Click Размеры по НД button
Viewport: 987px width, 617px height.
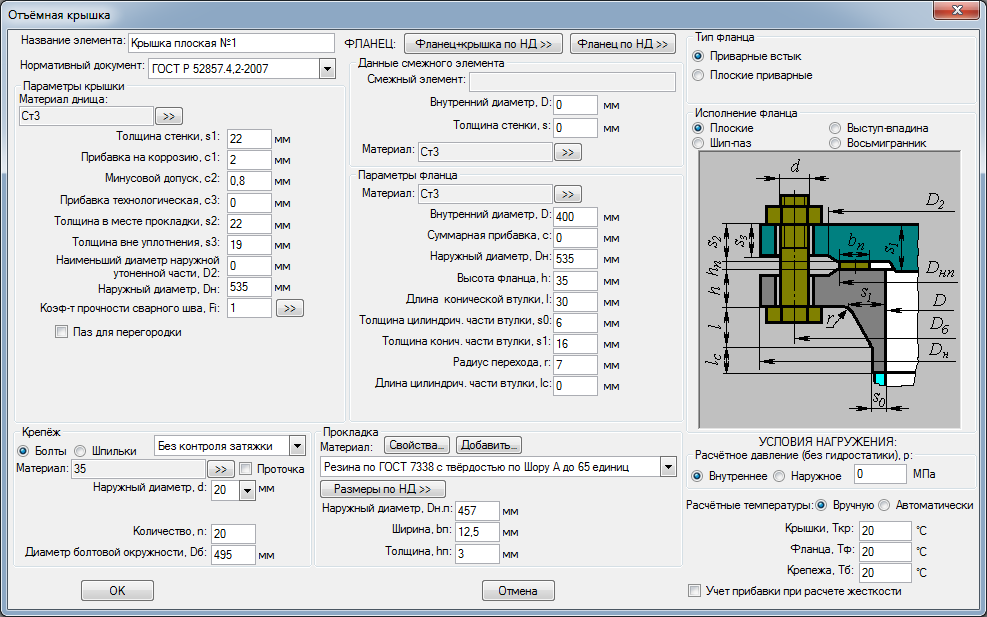[x=383, y=489]
